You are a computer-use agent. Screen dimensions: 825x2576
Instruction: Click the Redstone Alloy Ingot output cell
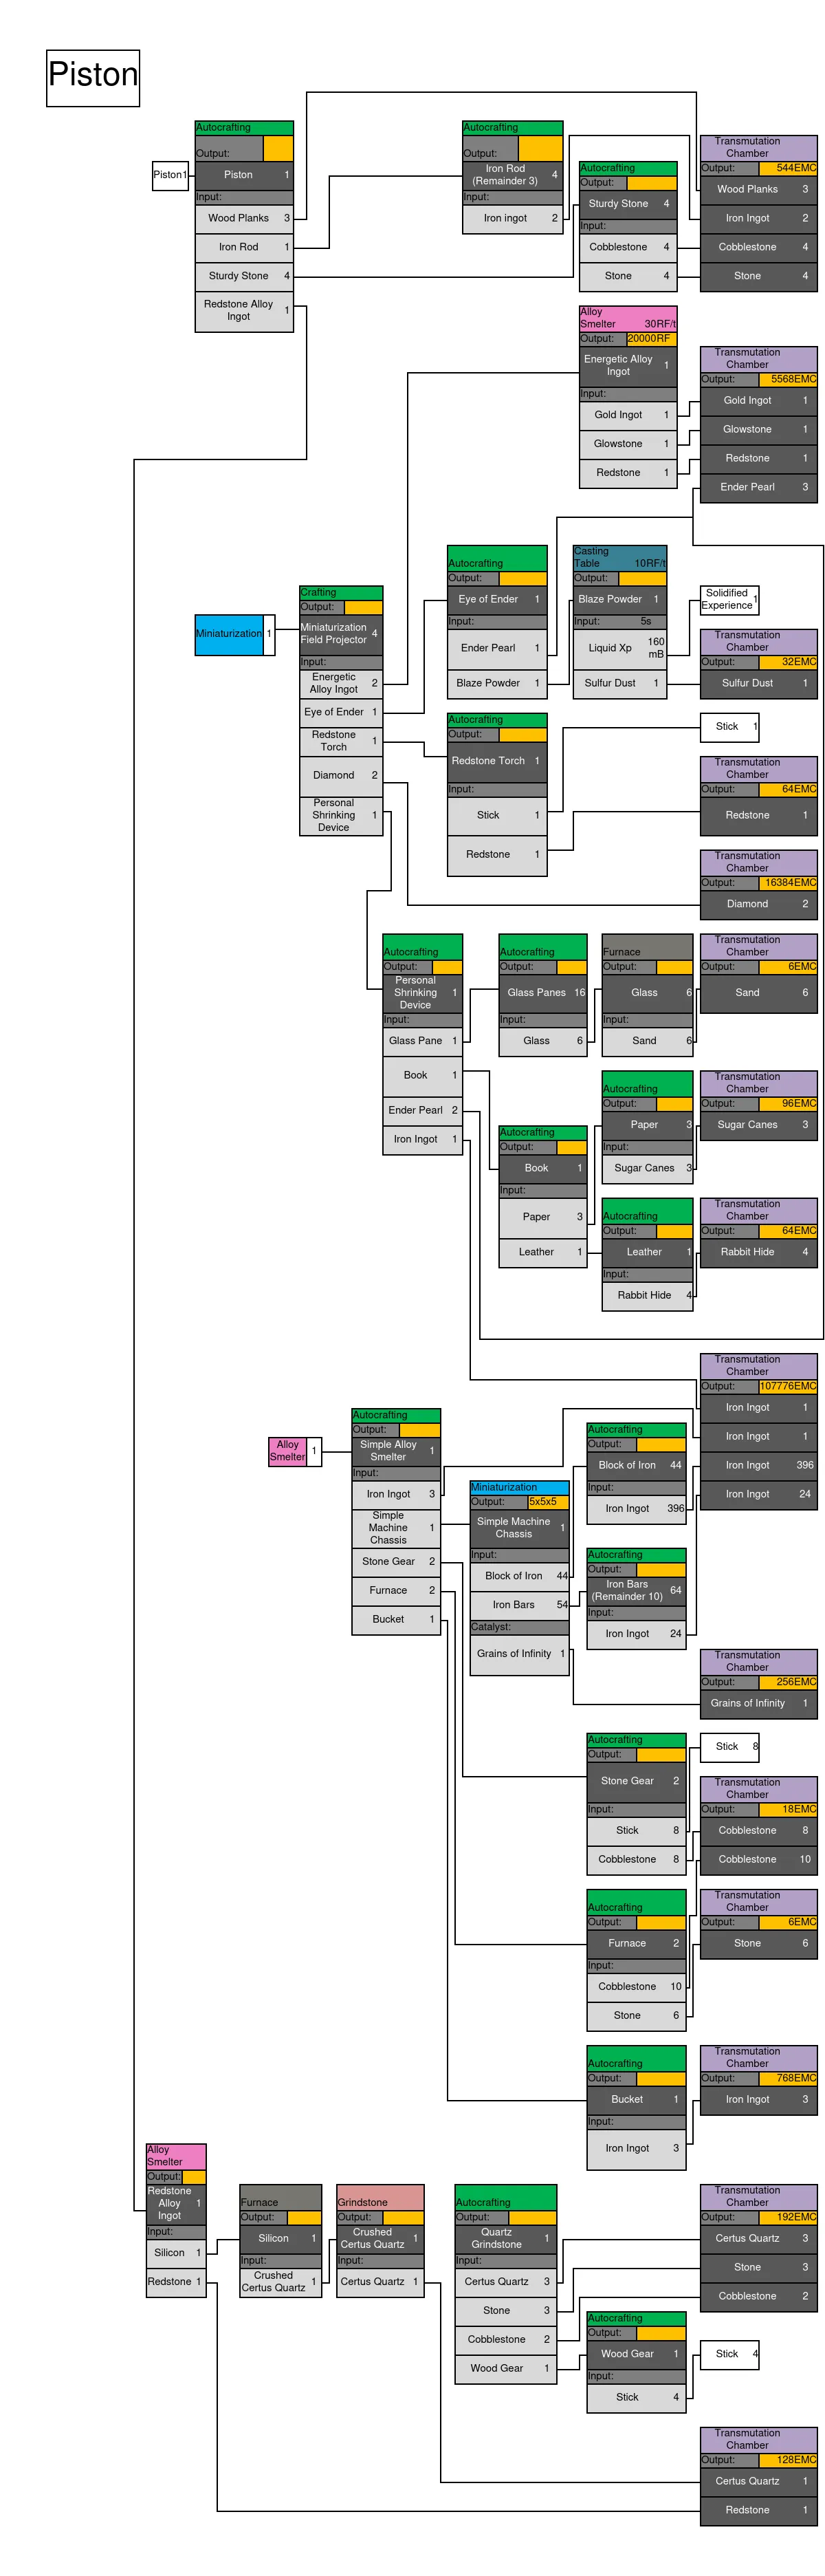[176, 2203]
